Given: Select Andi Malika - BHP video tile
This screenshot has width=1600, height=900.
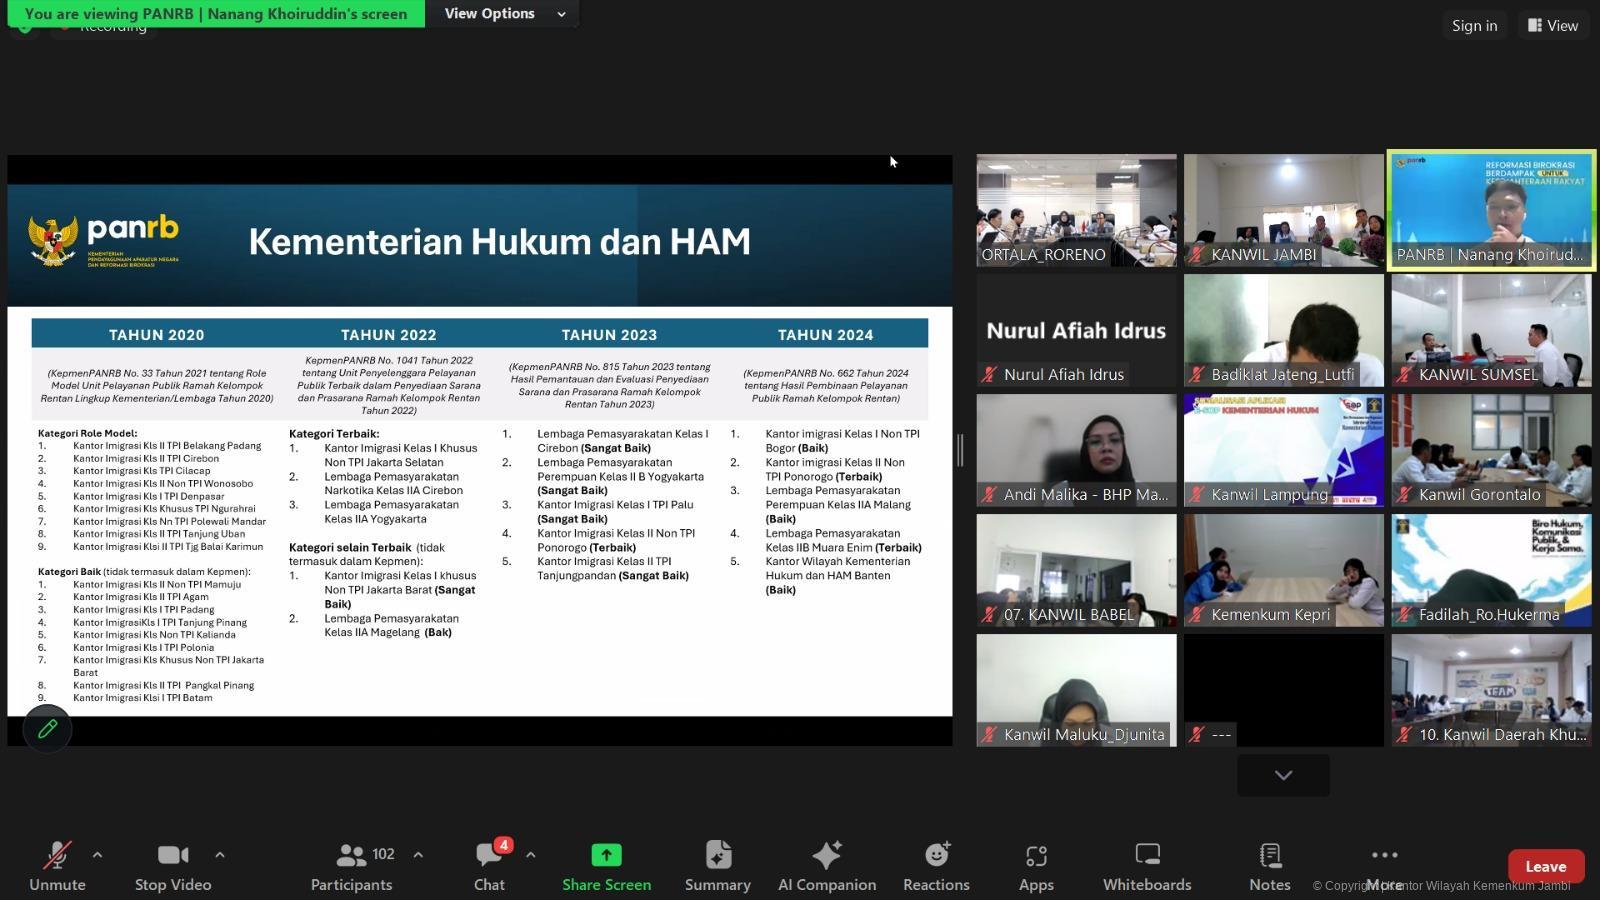Looking at the screenshot, I should [x=1076, y=450].
